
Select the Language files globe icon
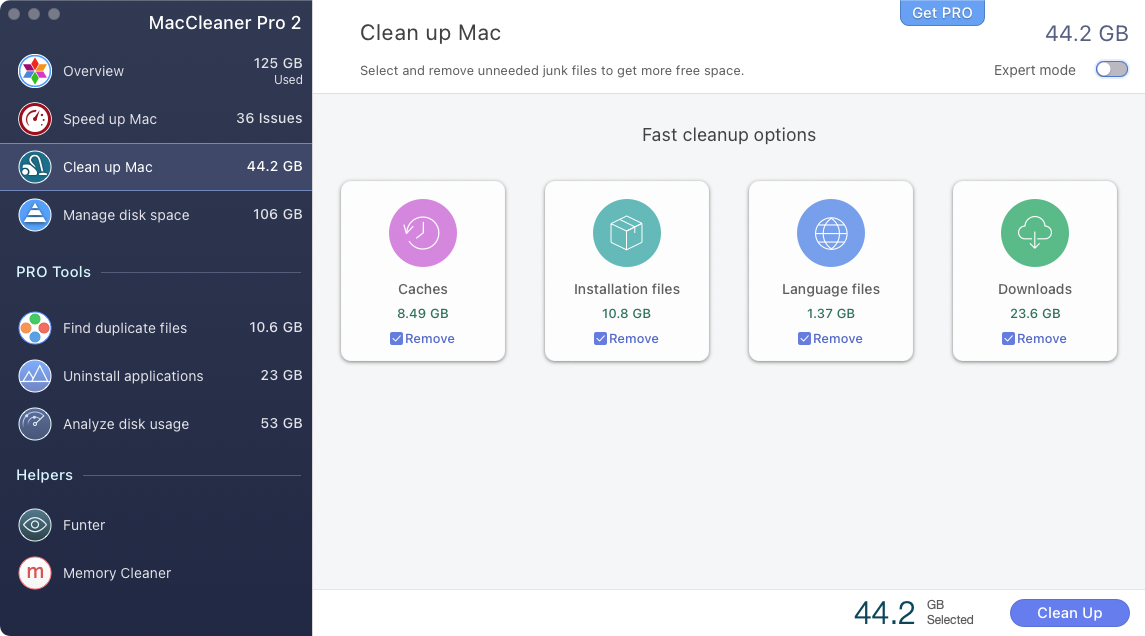coord(830,234)
